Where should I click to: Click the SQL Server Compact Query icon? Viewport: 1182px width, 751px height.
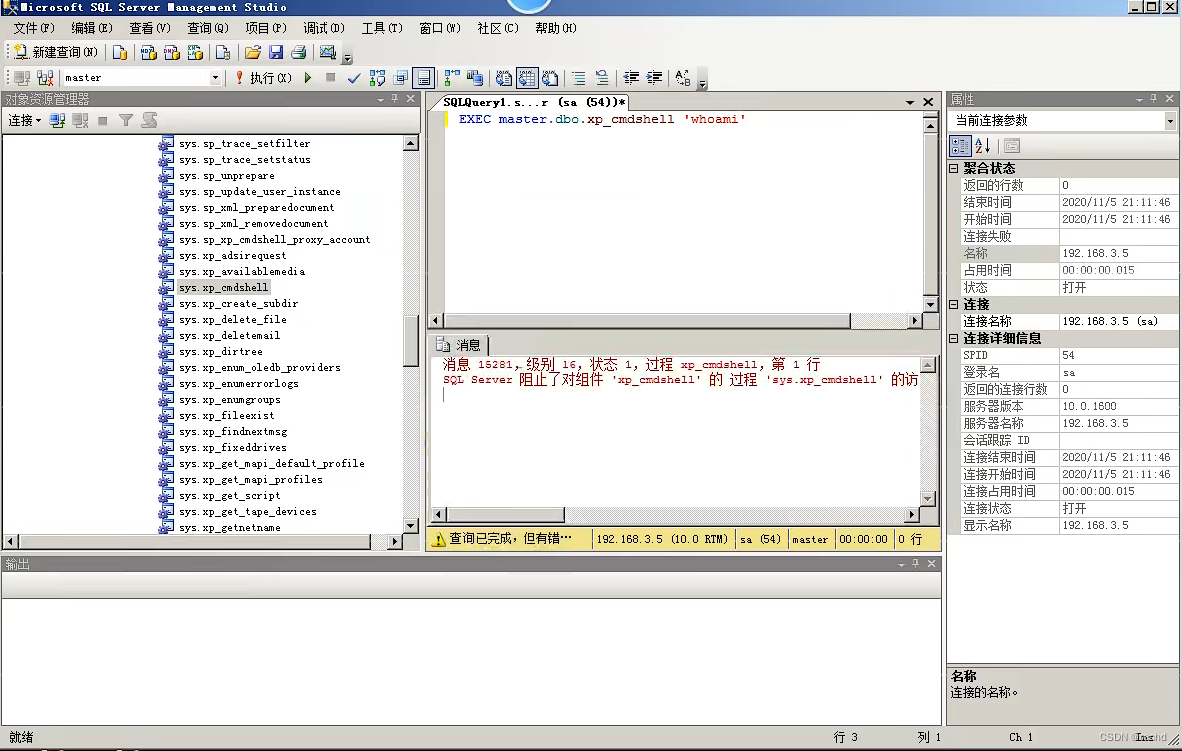222,52
